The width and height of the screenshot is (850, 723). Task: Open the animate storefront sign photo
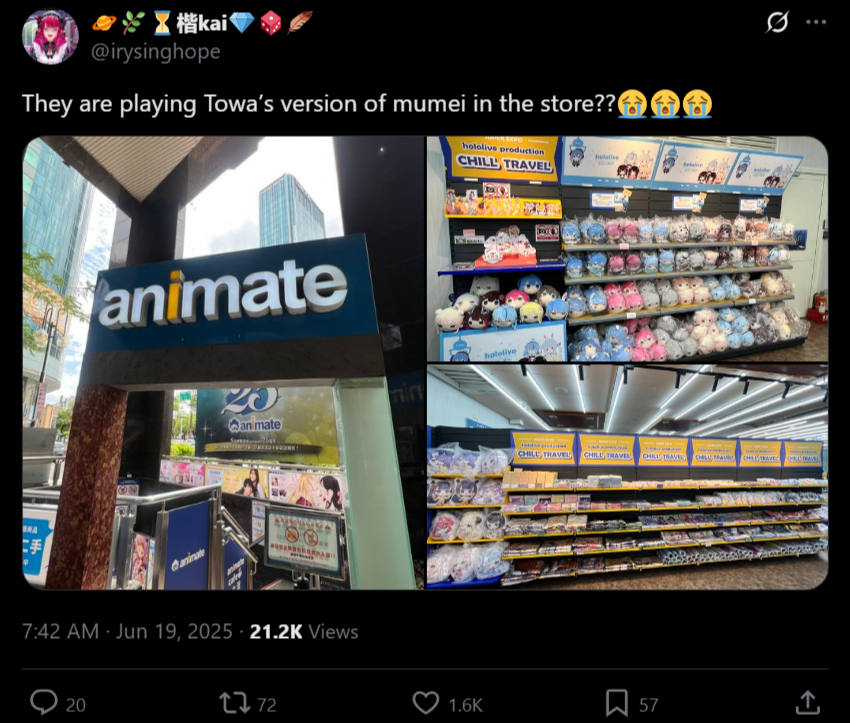tap(223, 363)
